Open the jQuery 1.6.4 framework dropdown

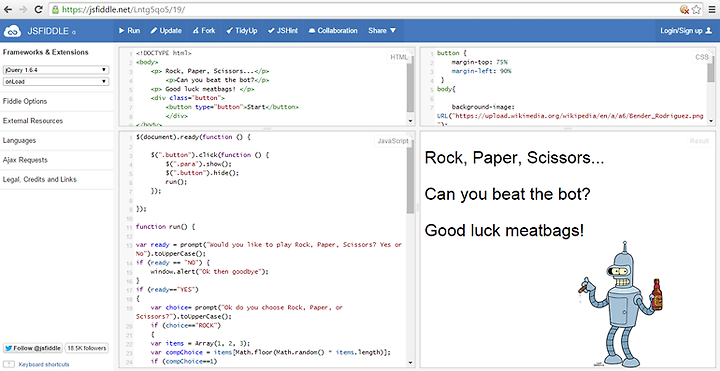[56, 70]
